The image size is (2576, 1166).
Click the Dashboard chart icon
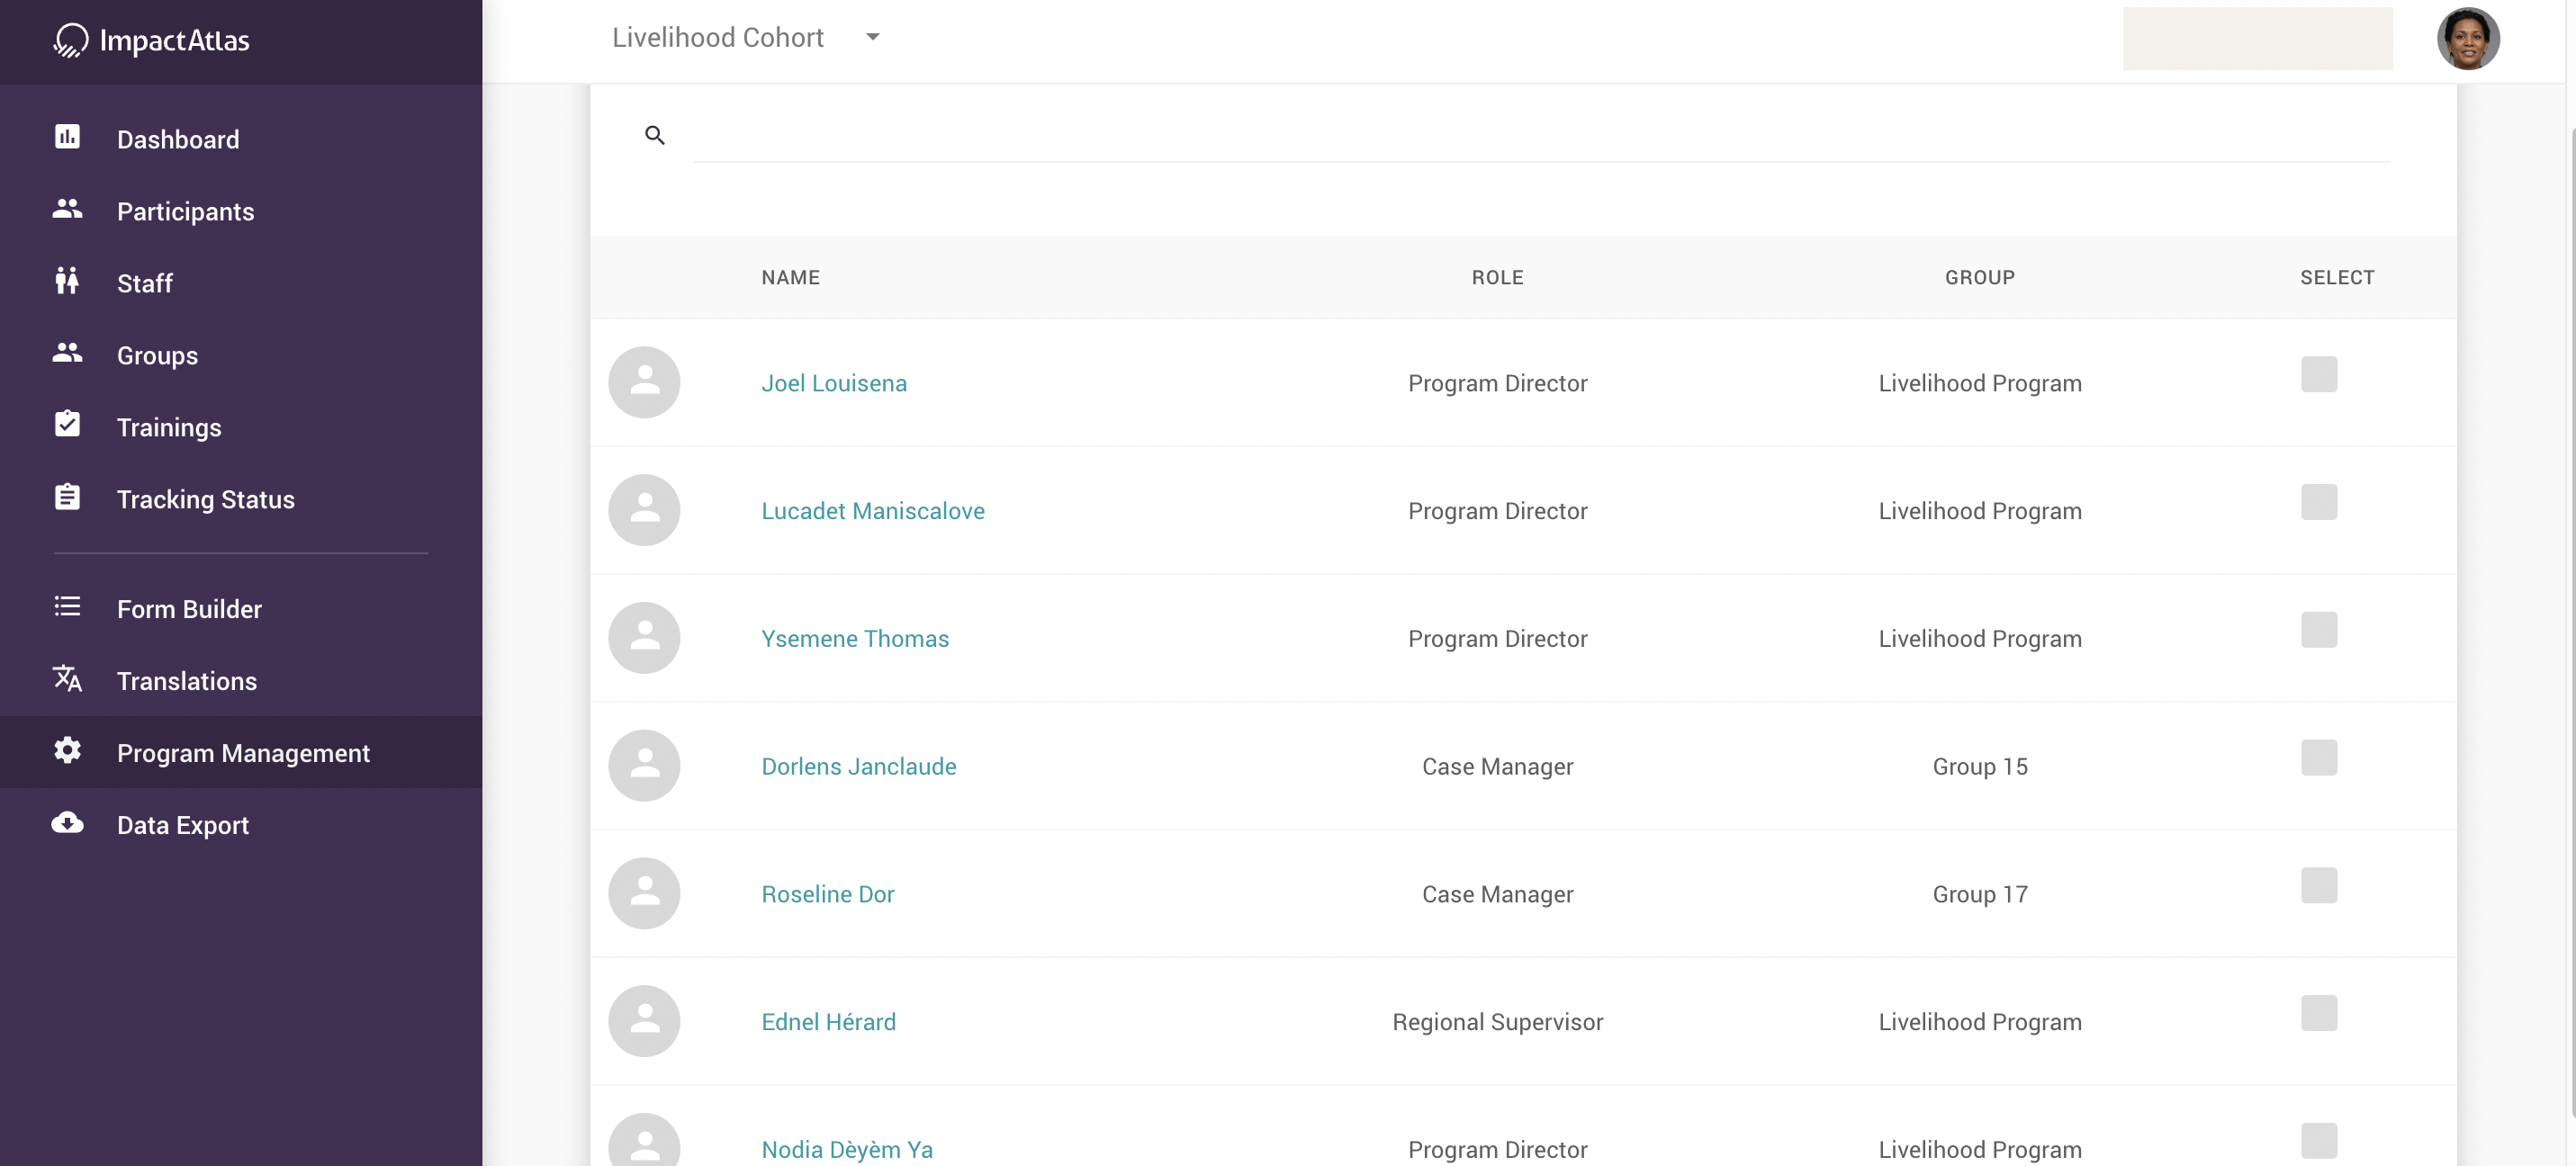pos(67,137)
